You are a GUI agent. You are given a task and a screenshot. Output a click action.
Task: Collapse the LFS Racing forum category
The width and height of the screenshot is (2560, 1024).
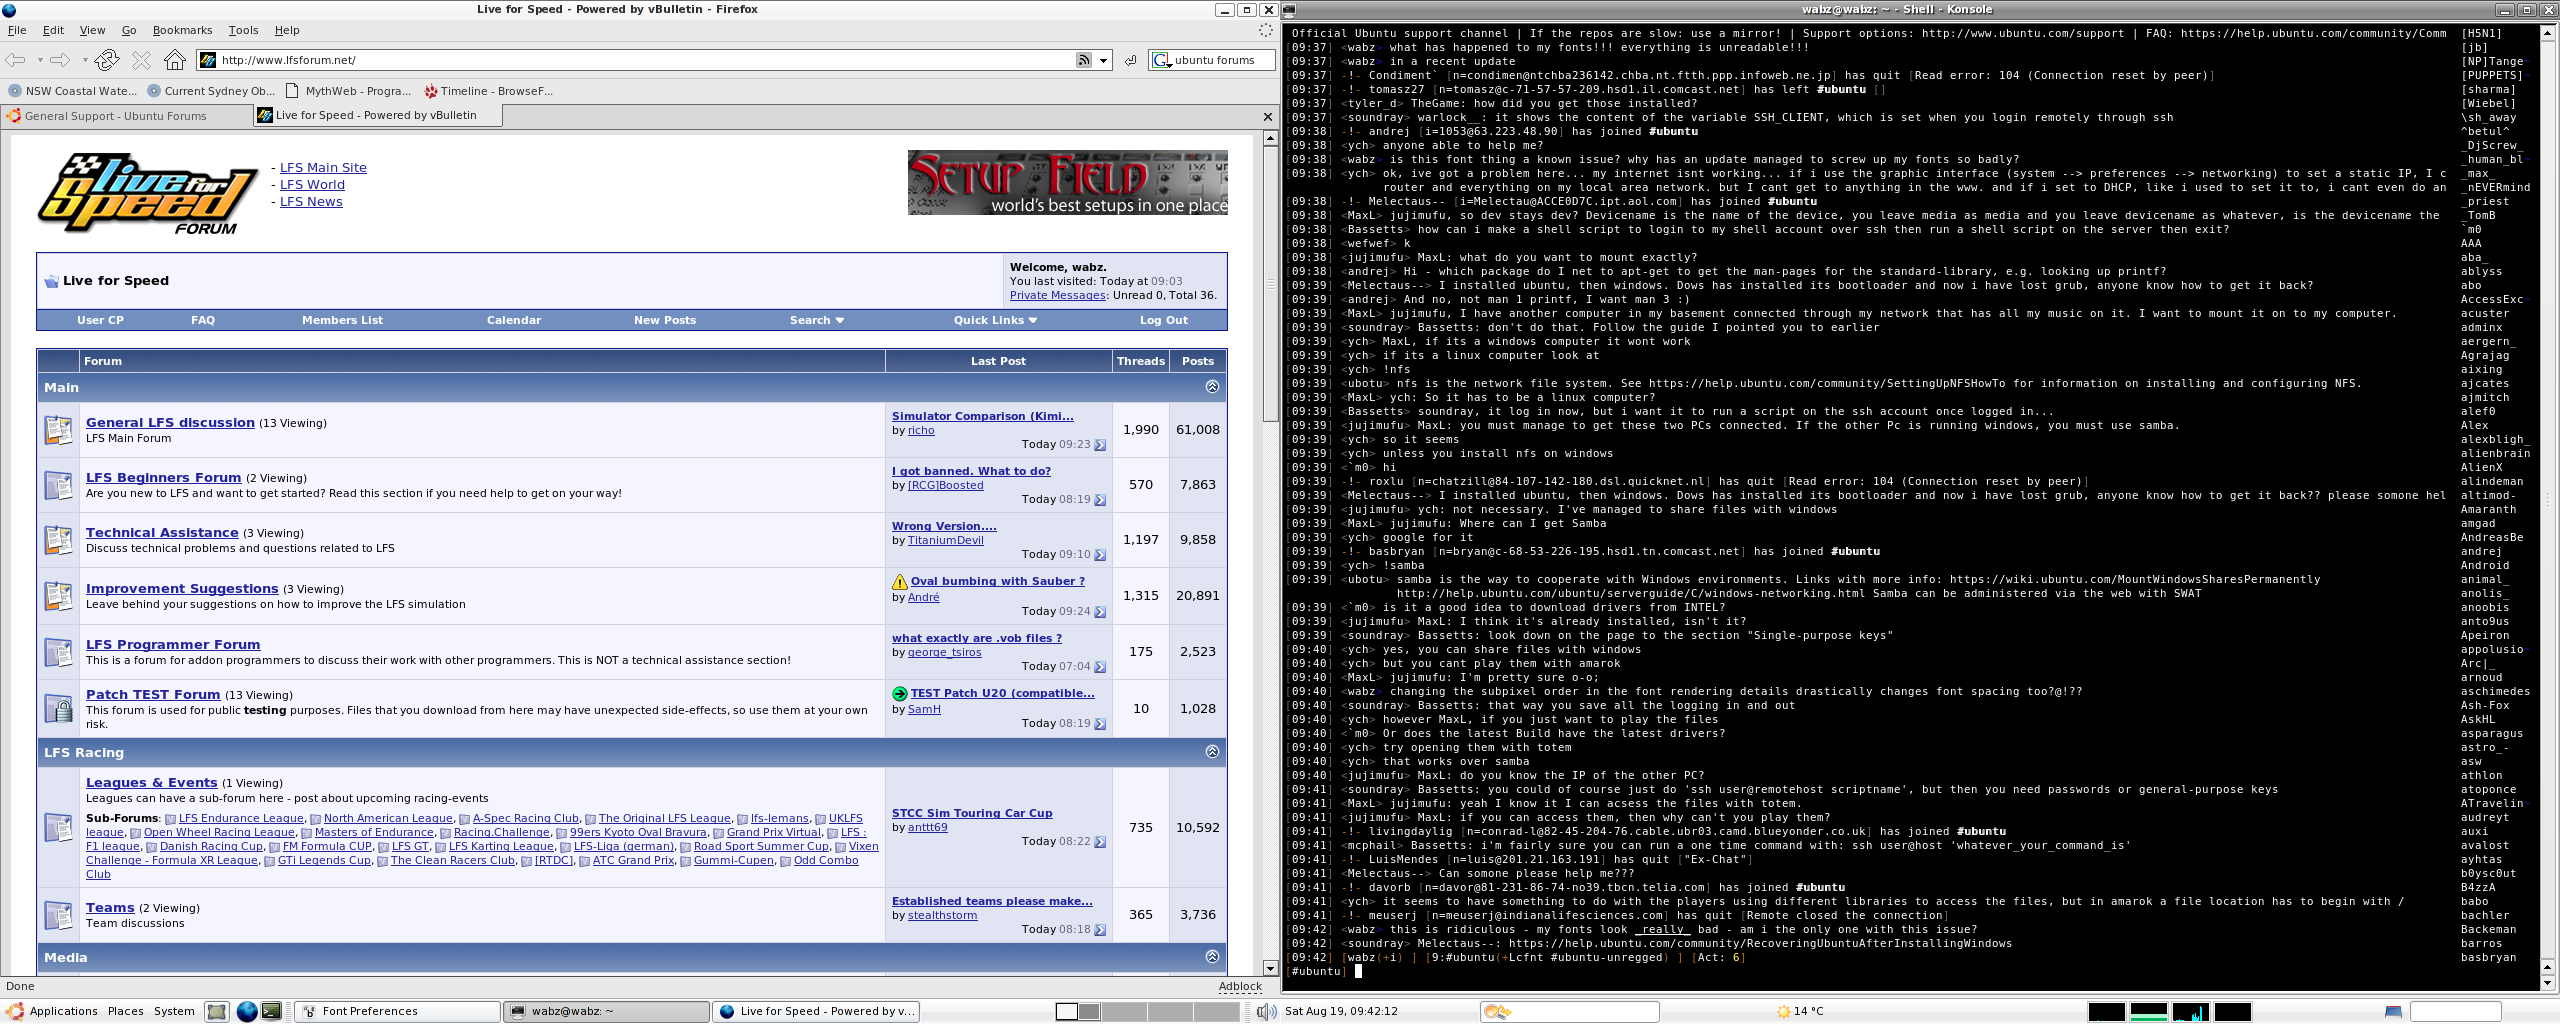point(1212,752)
